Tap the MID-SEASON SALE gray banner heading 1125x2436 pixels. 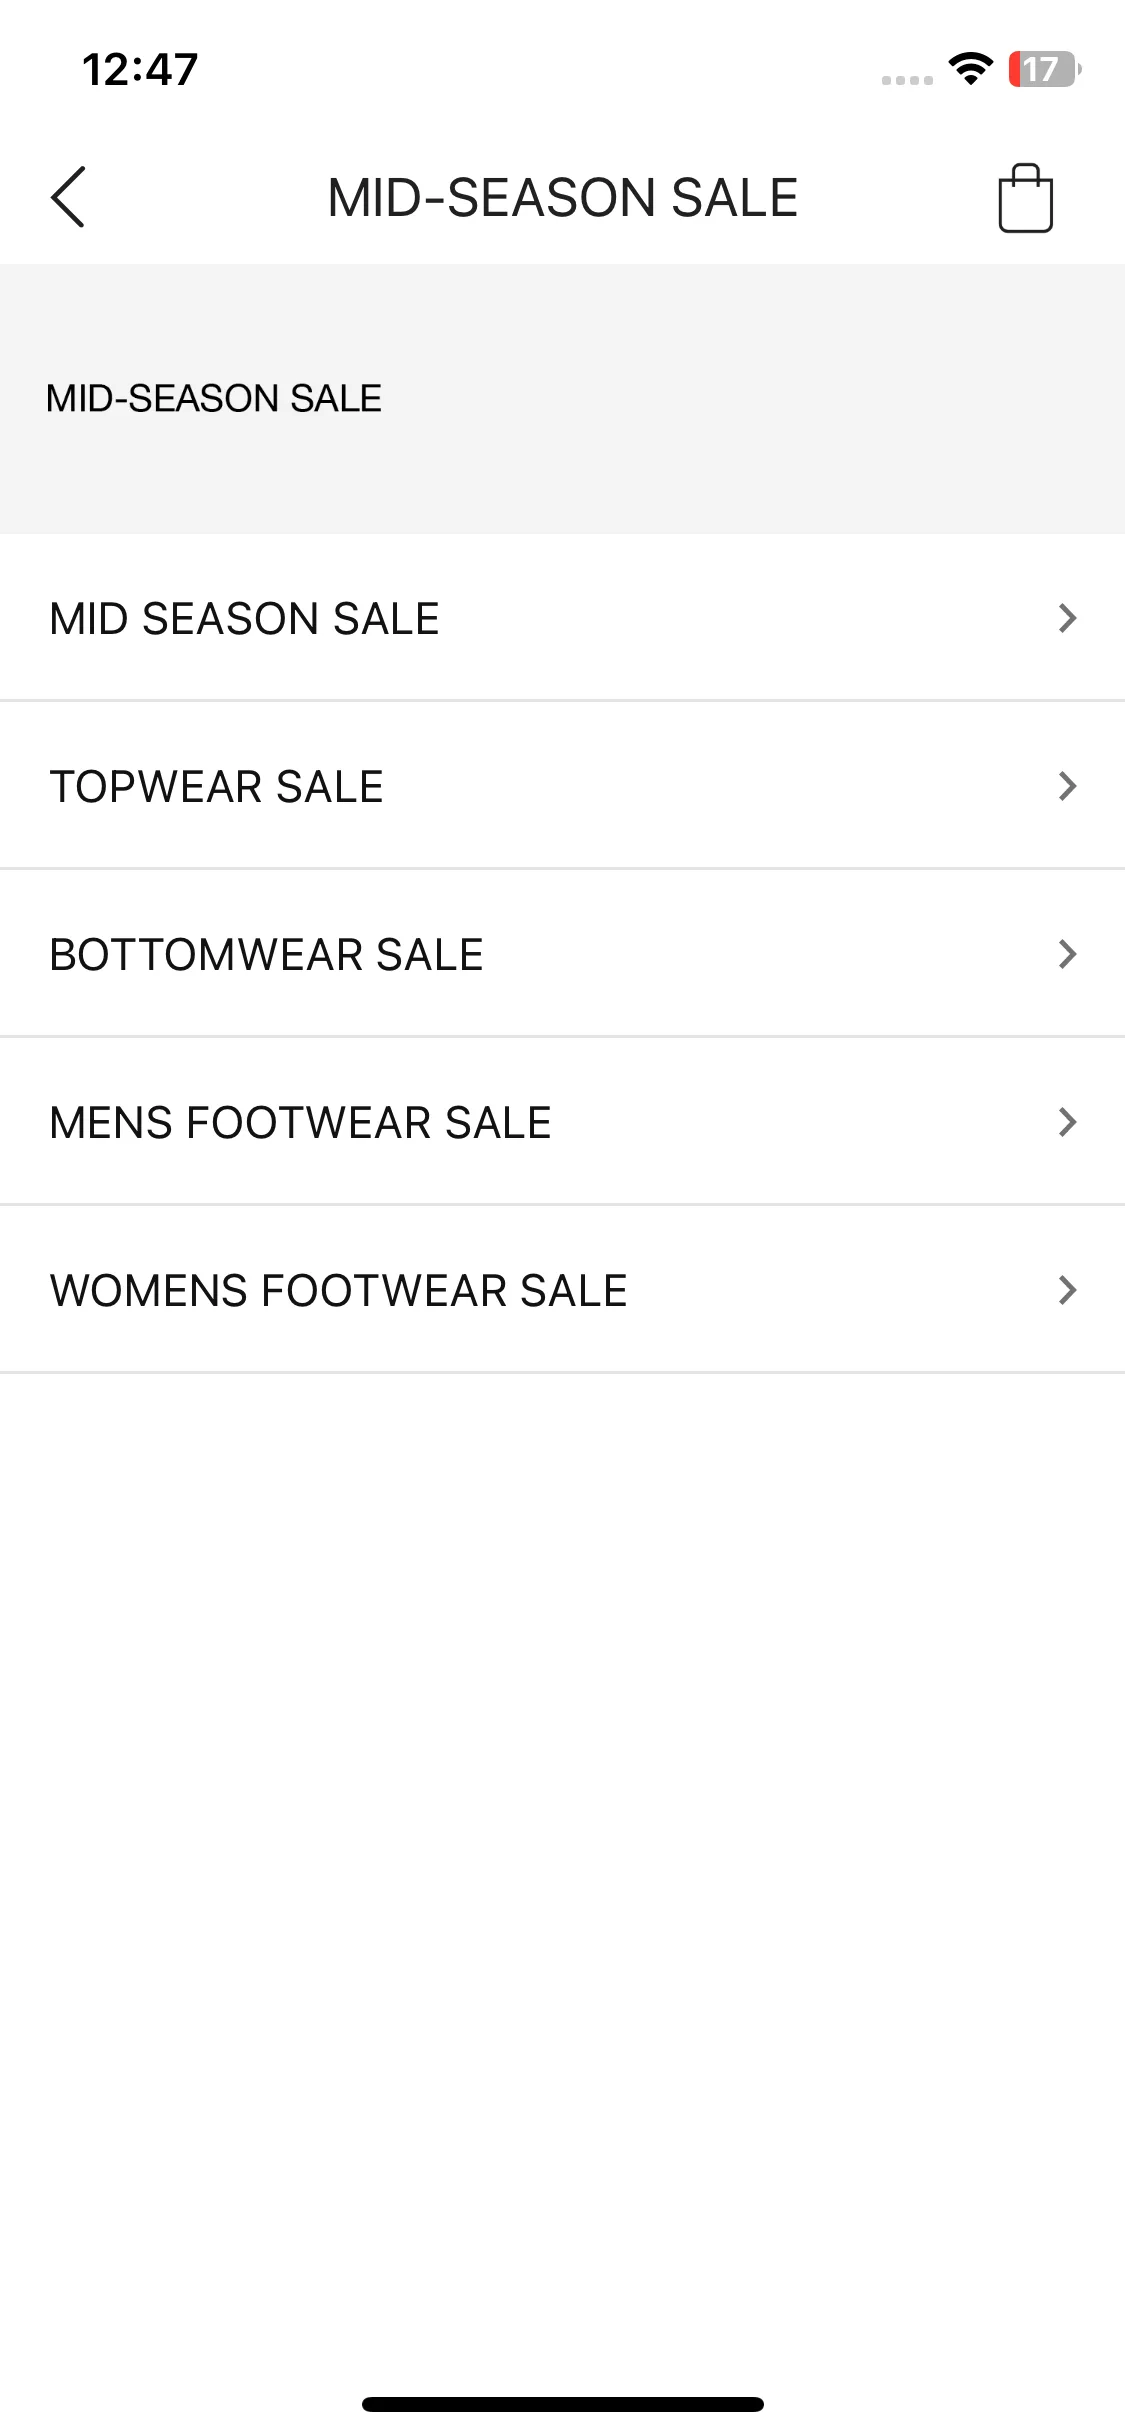[214, 398]
